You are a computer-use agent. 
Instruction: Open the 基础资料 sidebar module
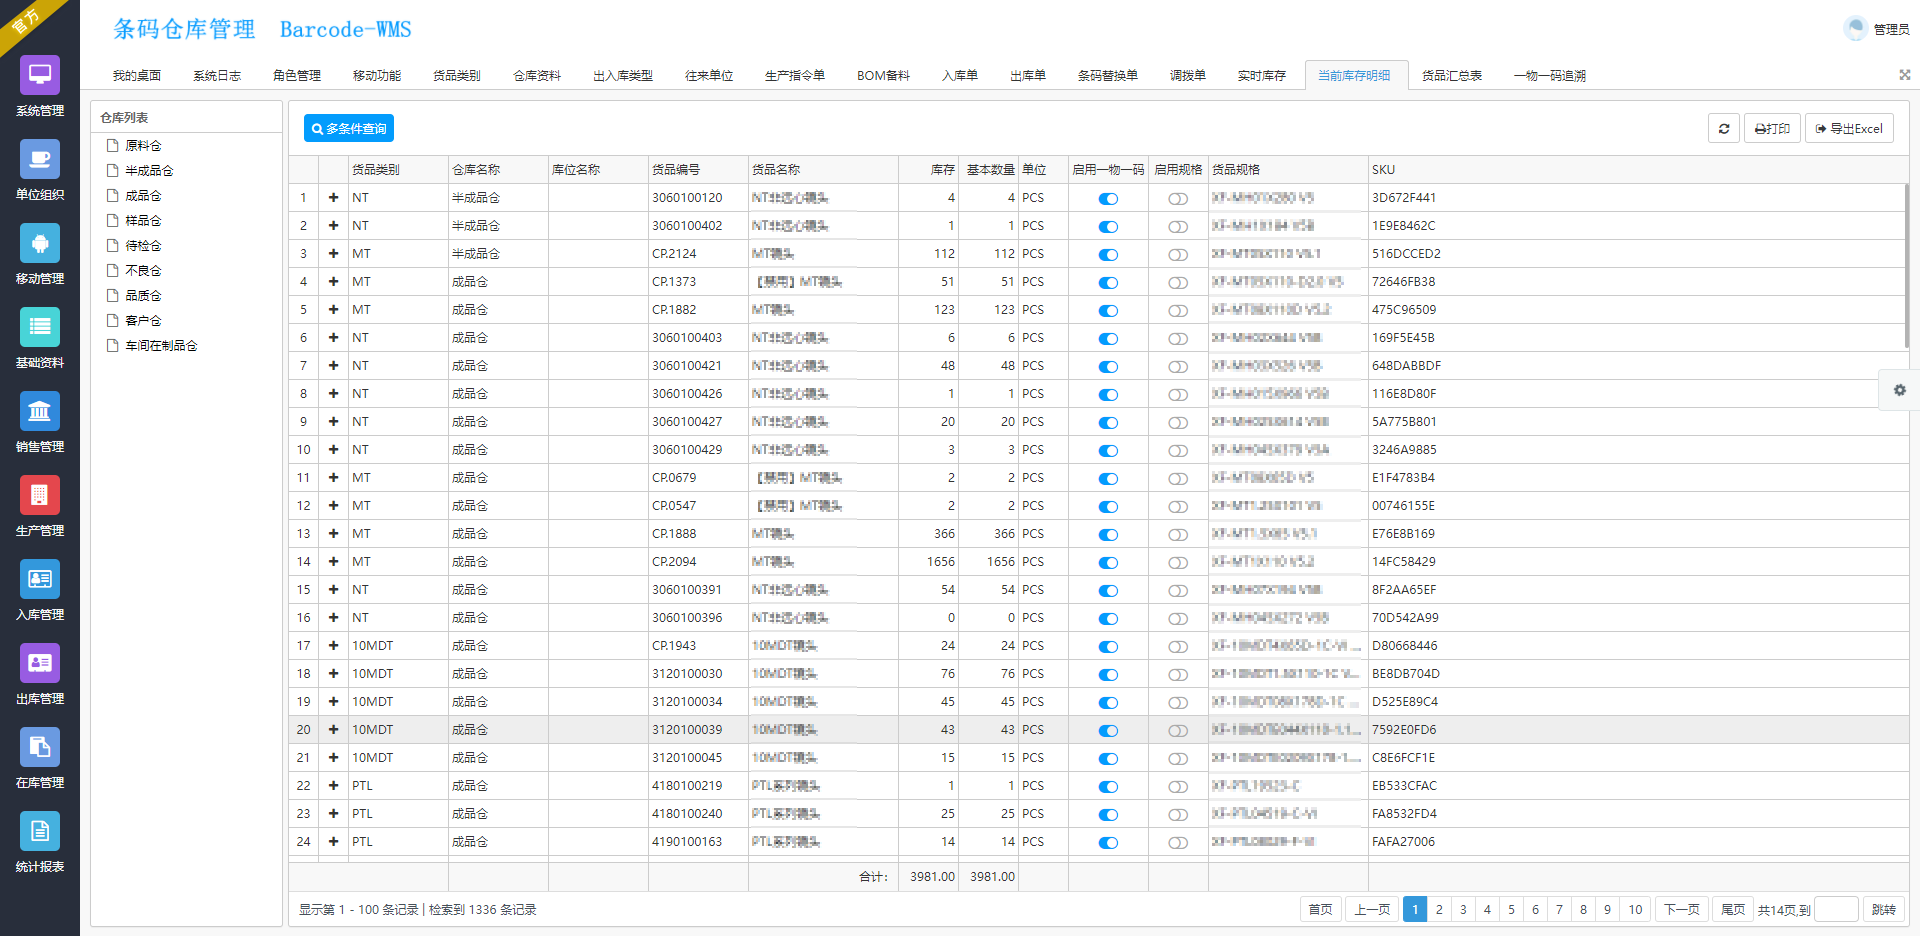pyautogui.click(x=40, y=339)
